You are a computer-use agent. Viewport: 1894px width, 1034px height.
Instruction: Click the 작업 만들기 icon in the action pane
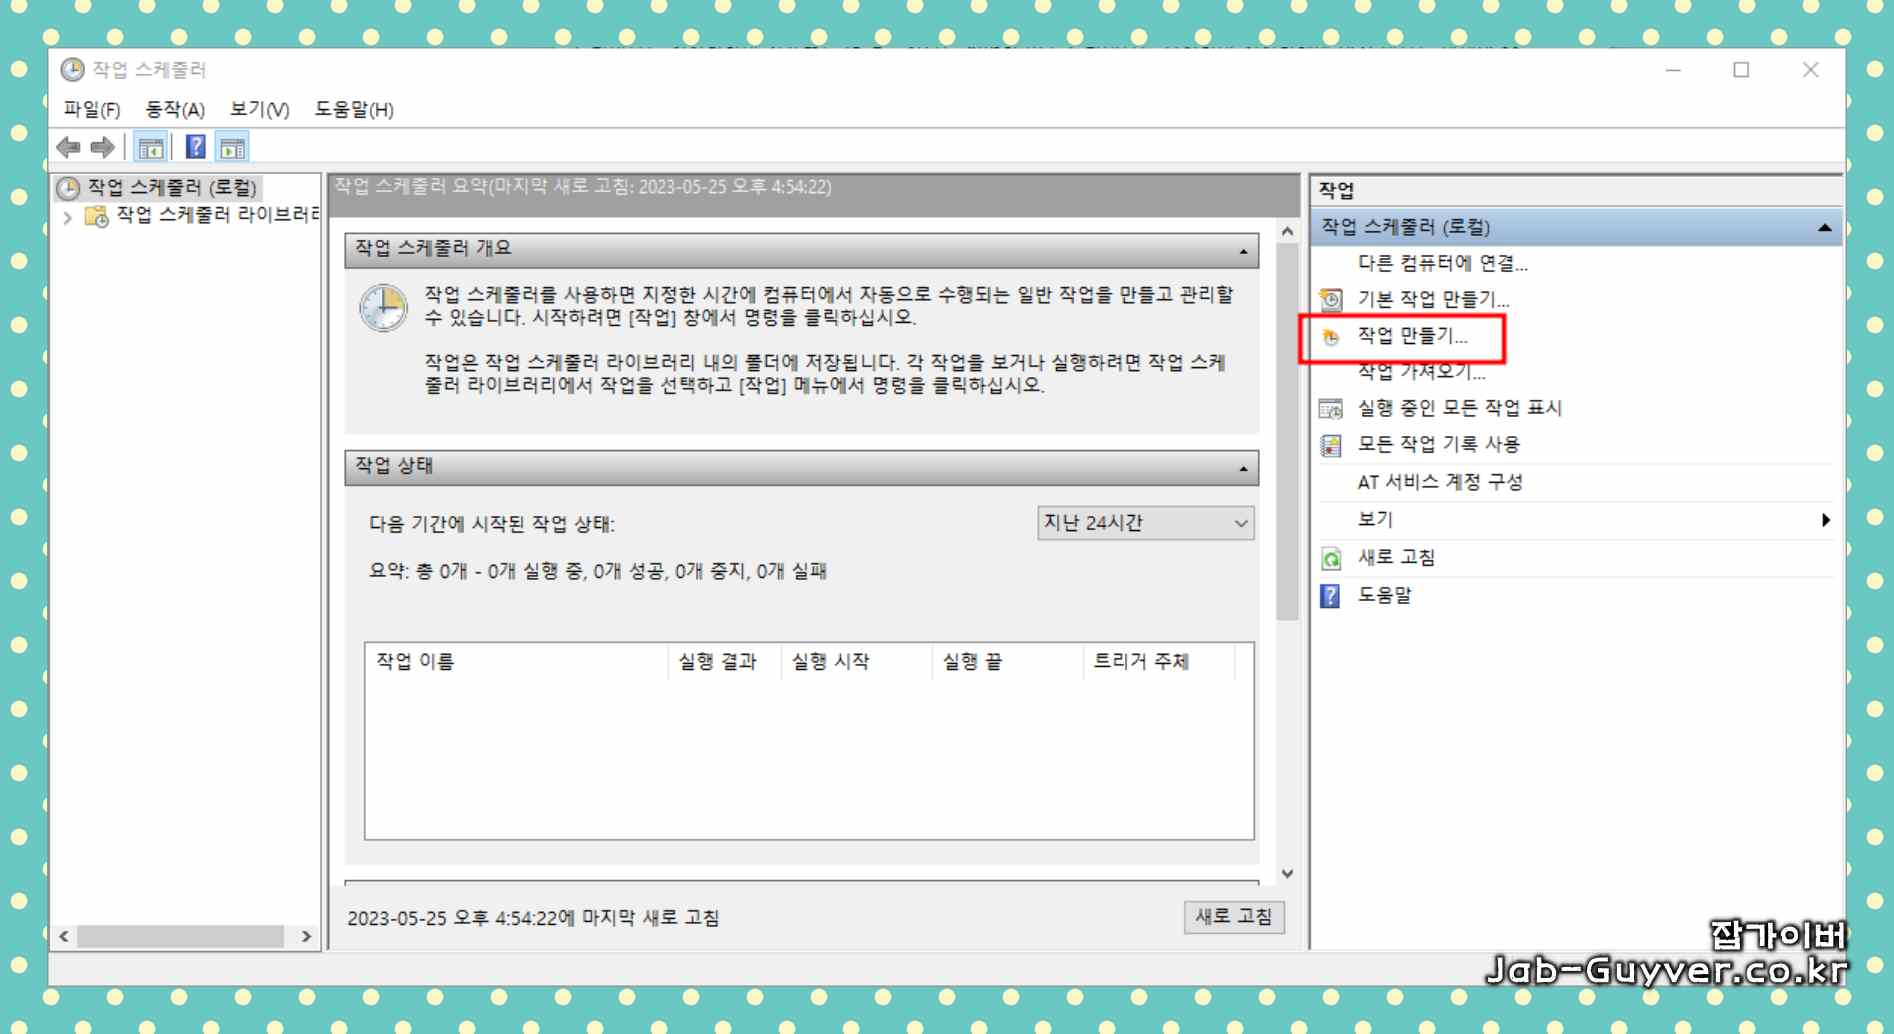pyautogui.click(x=1330, y=337)
